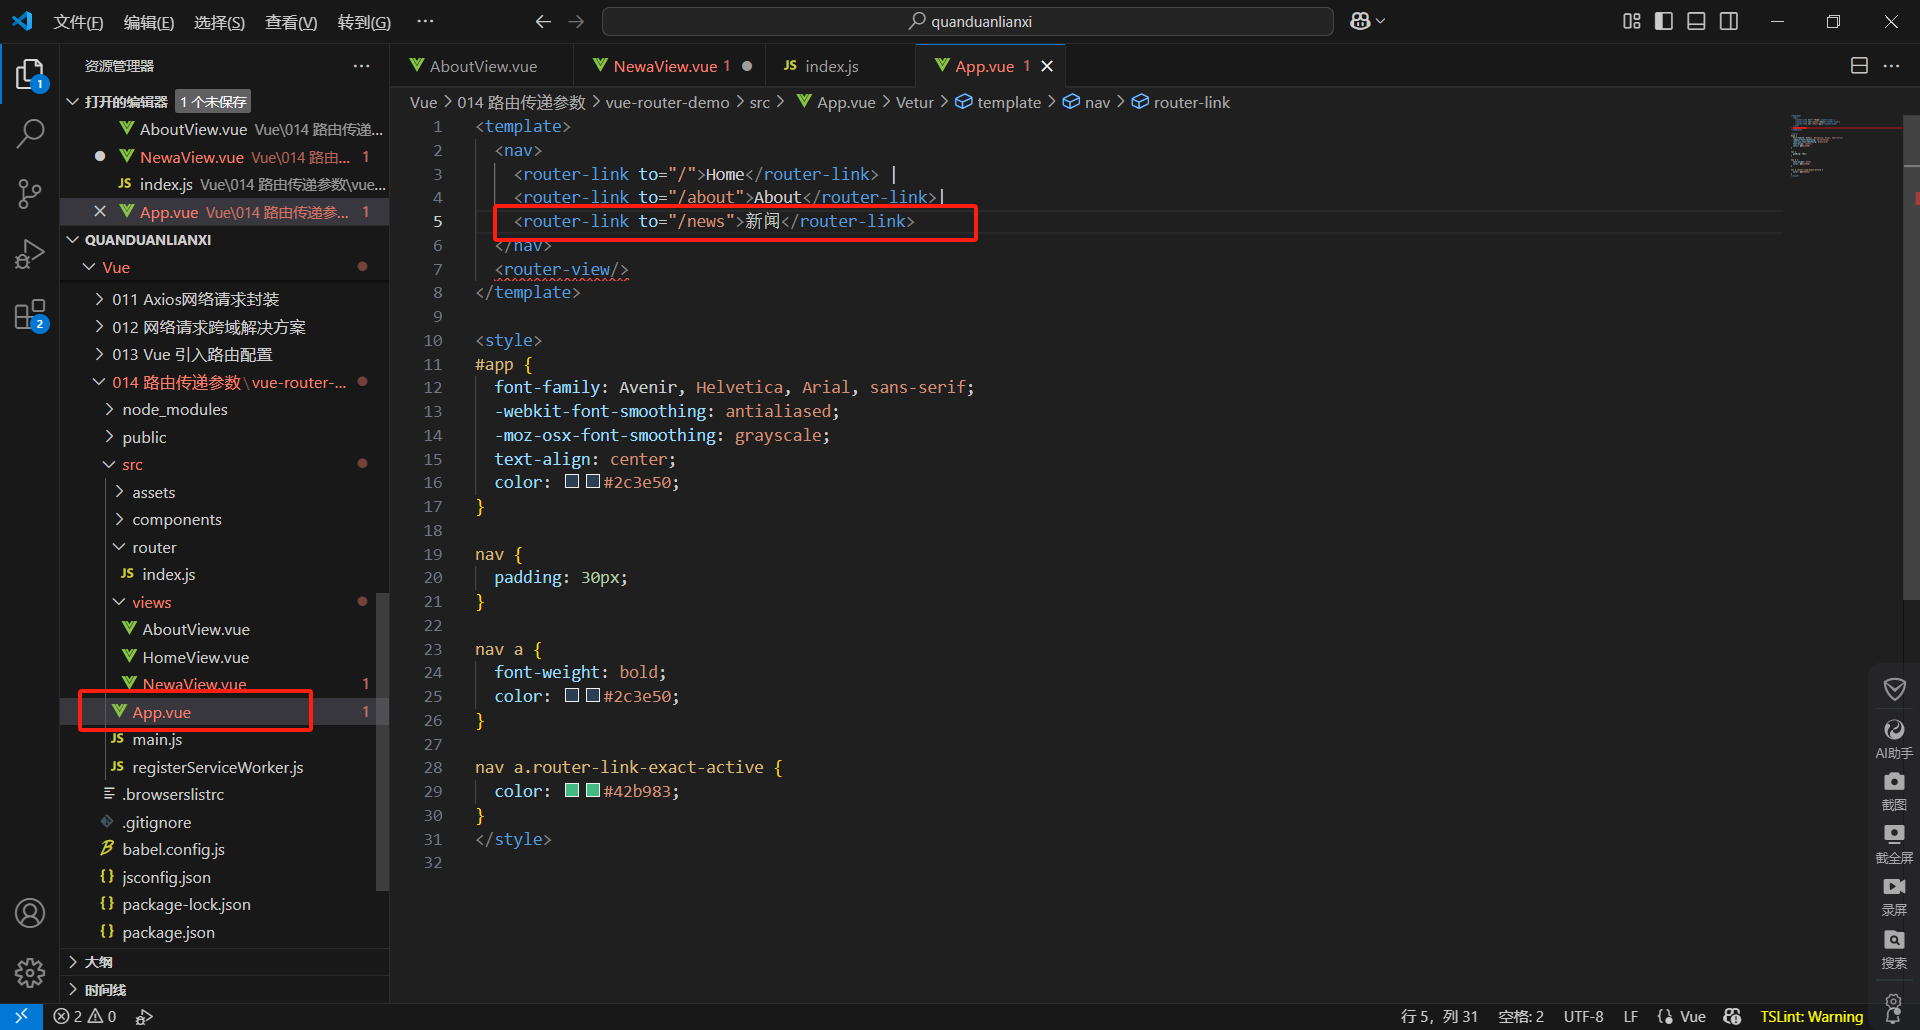The width and height of the screenshot is (1920, 1030).
Task: Open the overflow menu ellipsis in menu bar
Action: pyautogui.click(x=425, y=21)
